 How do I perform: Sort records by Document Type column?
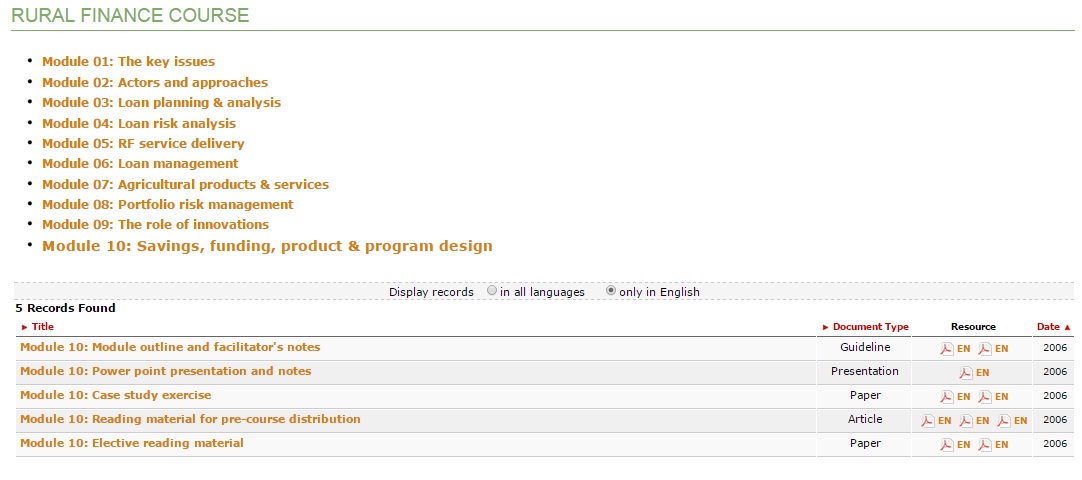tap(870, 327)
